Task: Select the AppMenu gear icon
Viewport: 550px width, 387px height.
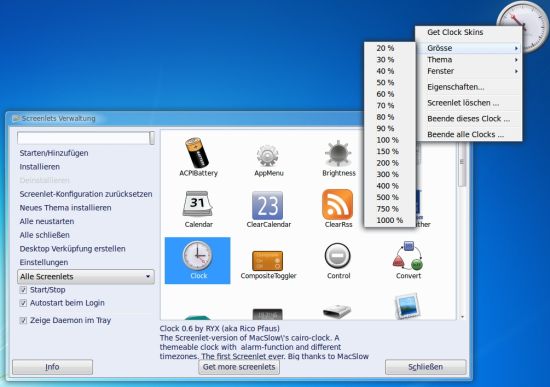Action: point(268,155)
